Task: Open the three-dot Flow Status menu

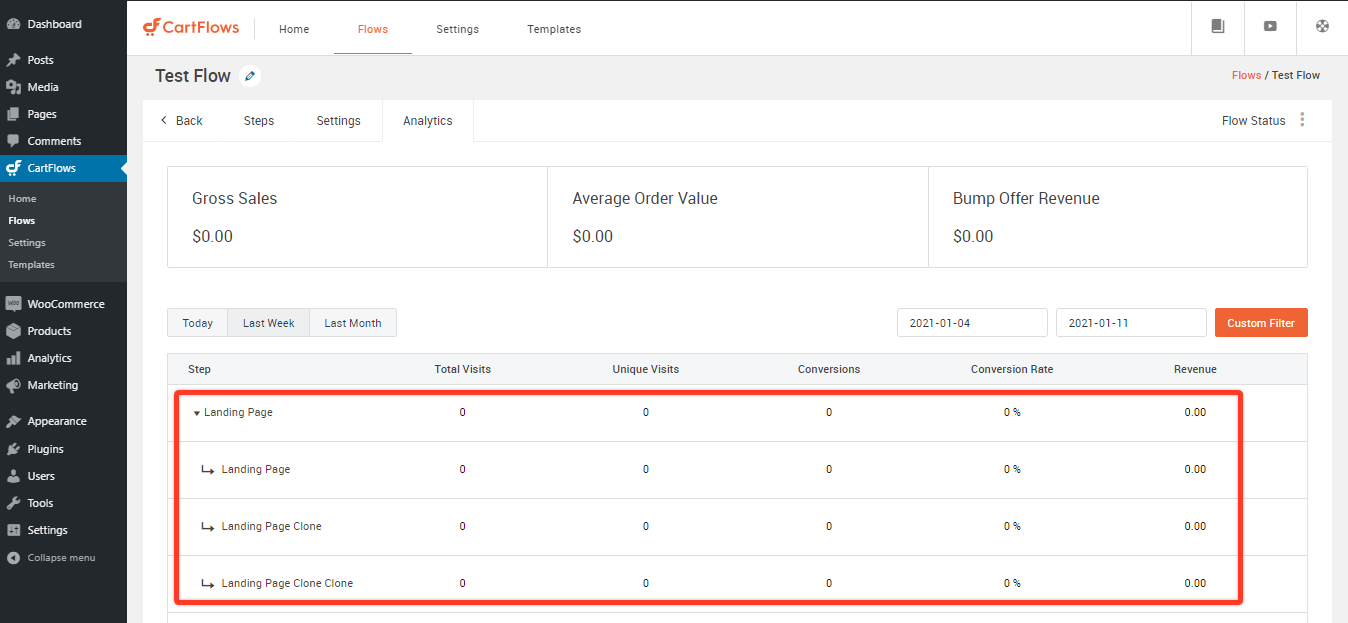Action: tap(1301, 120)
